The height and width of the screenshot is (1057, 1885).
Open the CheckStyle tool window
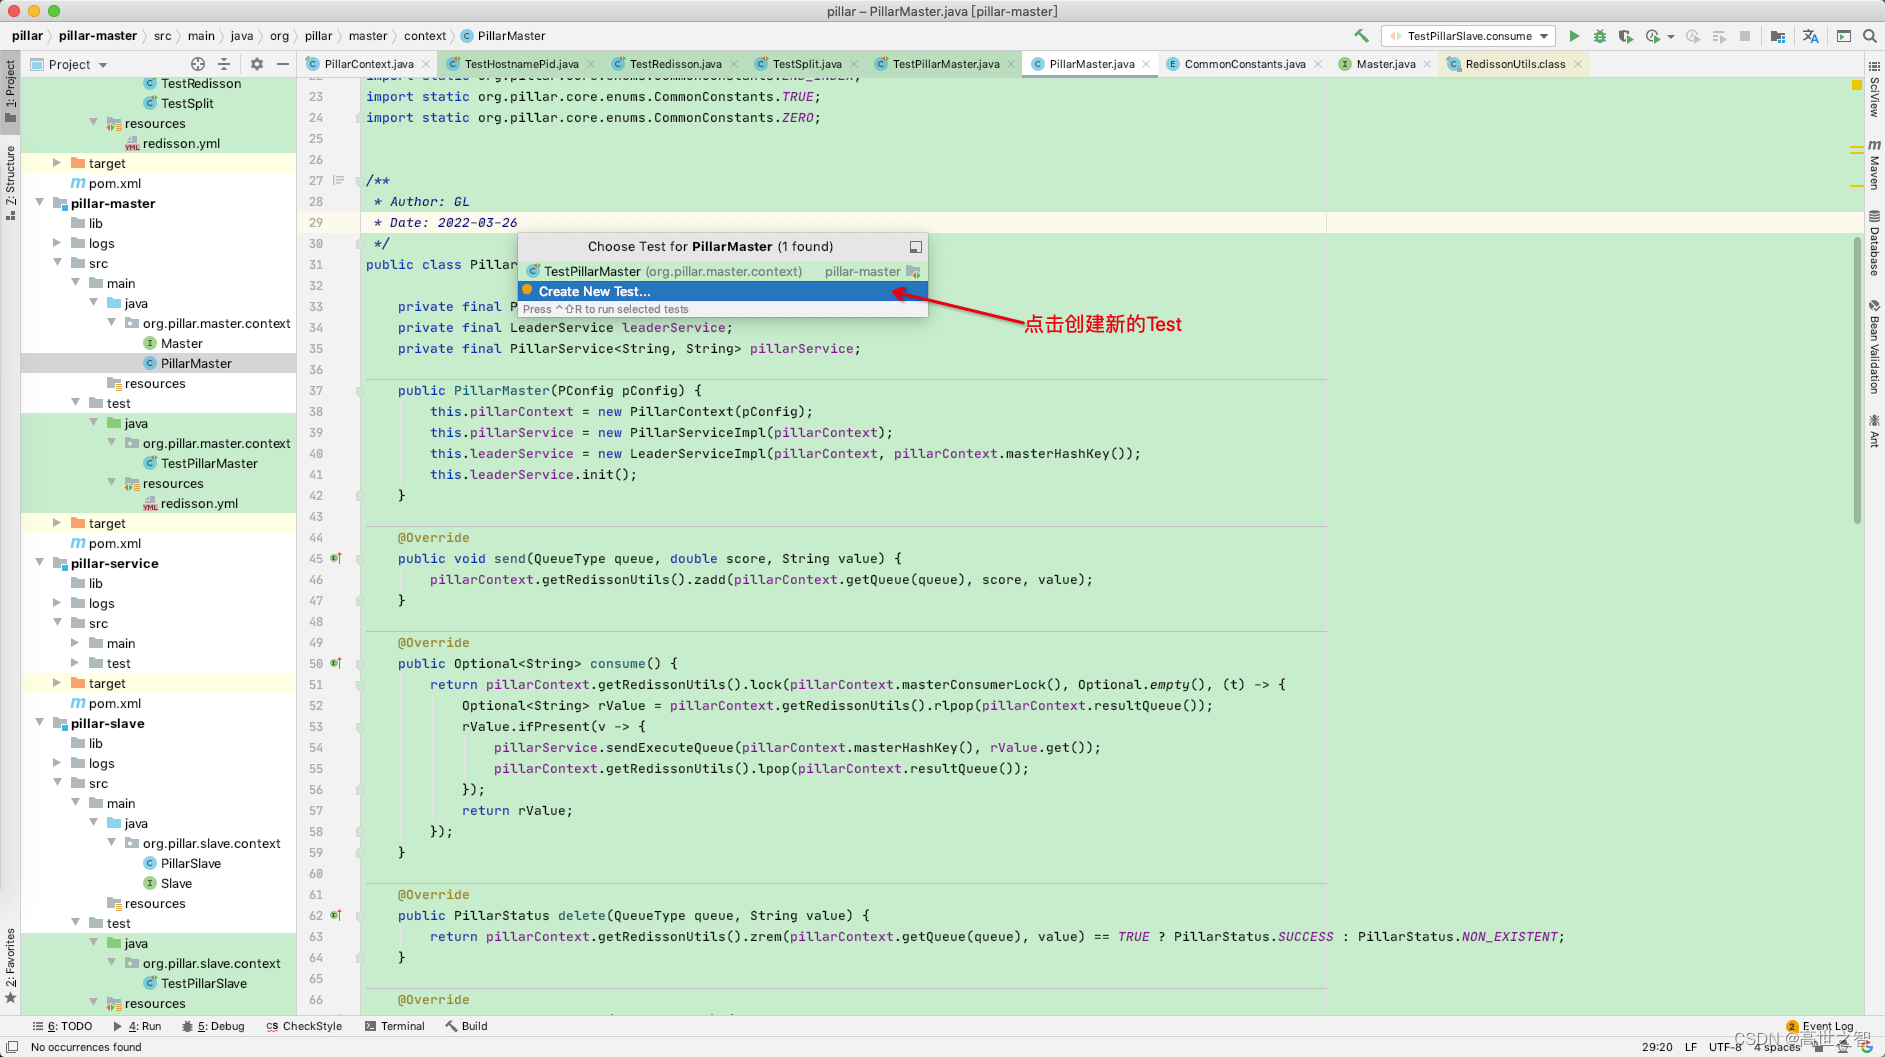pos(304,1026)
